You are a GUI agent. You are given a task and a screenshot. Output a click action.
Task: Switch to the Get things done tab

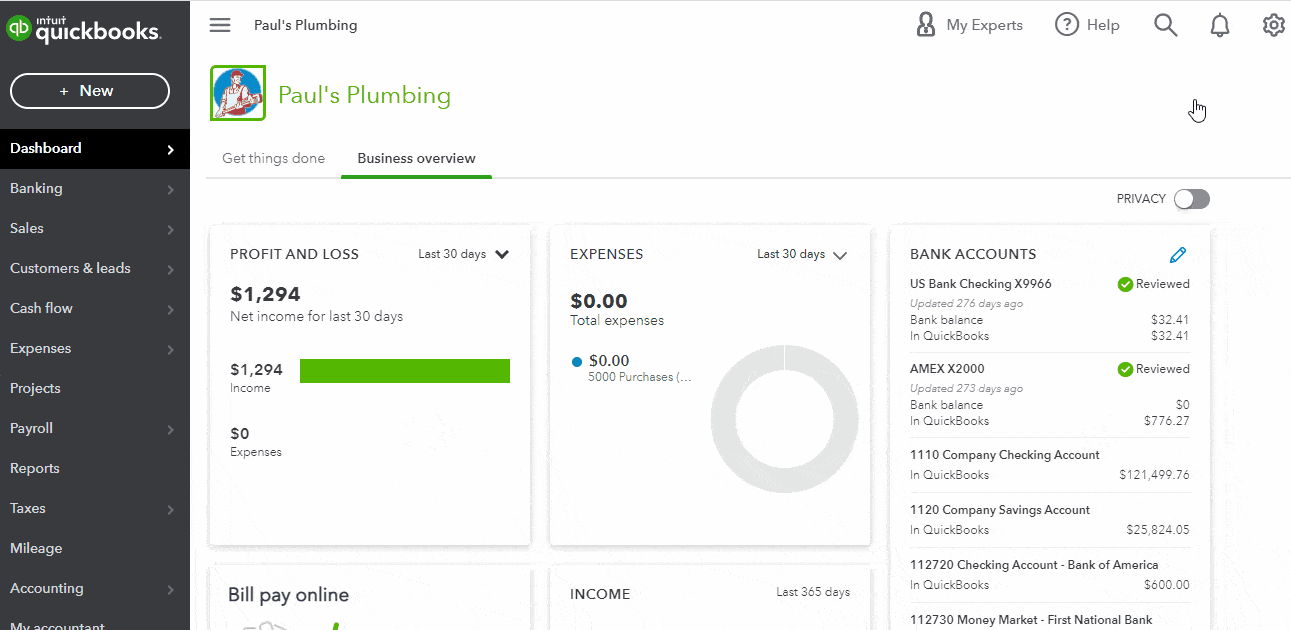tap(273, 158)
